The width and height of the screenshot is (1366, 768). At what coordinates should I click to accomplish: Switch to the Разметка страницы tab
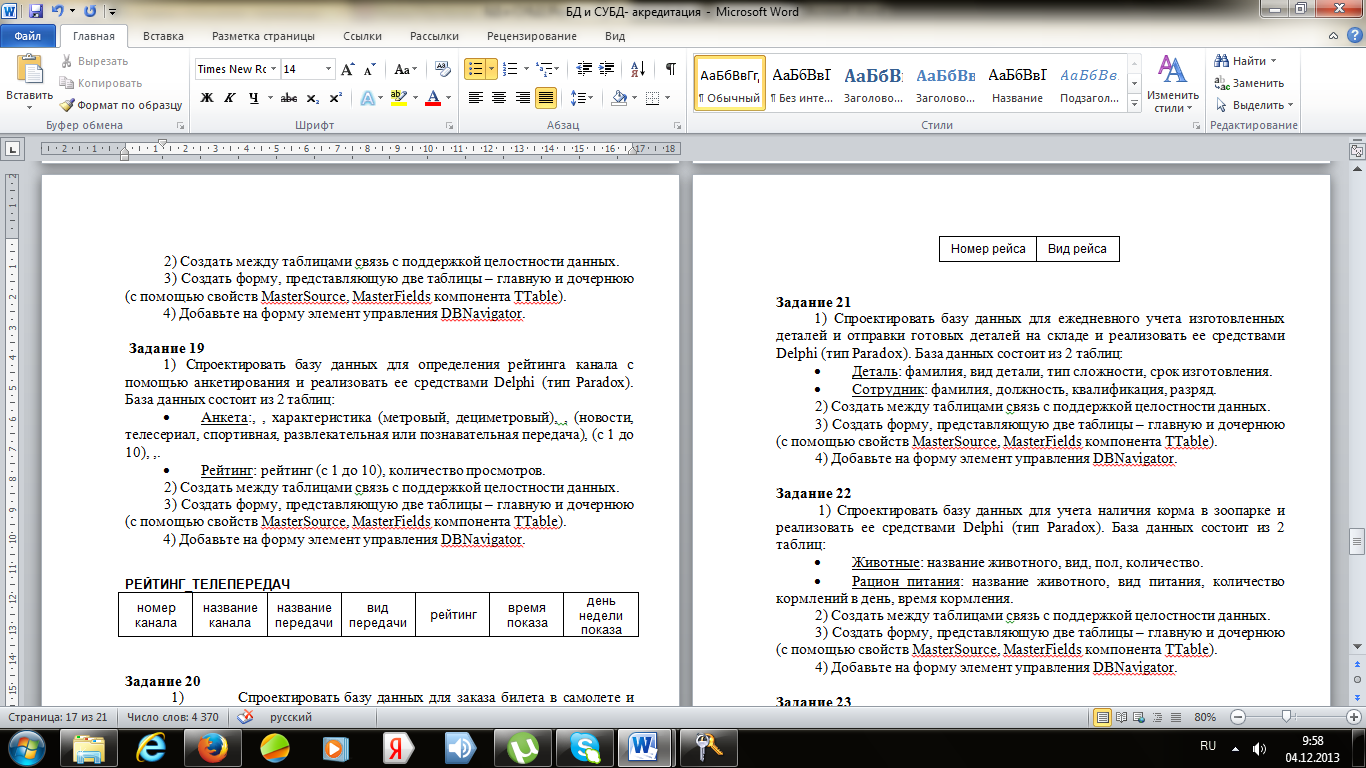[263, 36]
